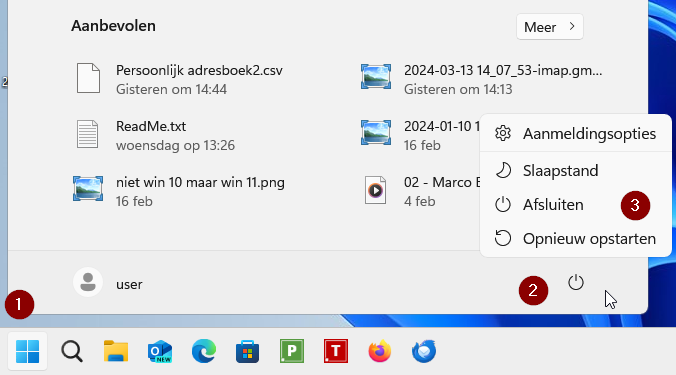Click the power icon in Start menu

[x=576, y=283]
